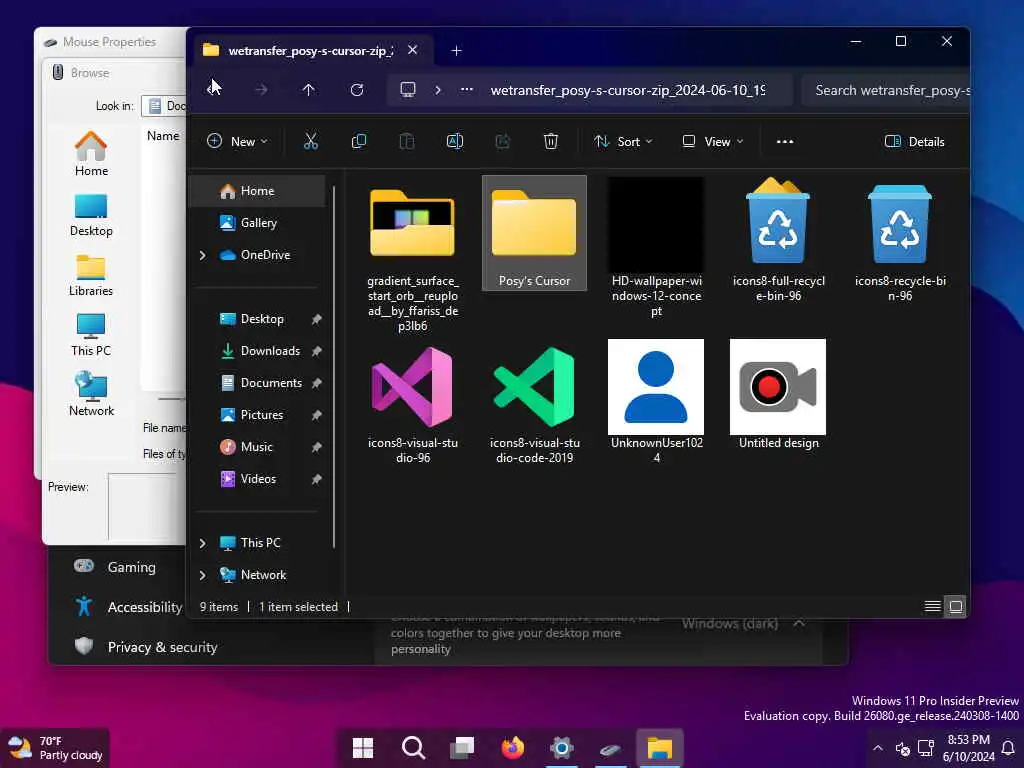Switch to details list view icon
Viewport: 1024px width, 768px height.
pyautogui.click(x=932, y=607)
